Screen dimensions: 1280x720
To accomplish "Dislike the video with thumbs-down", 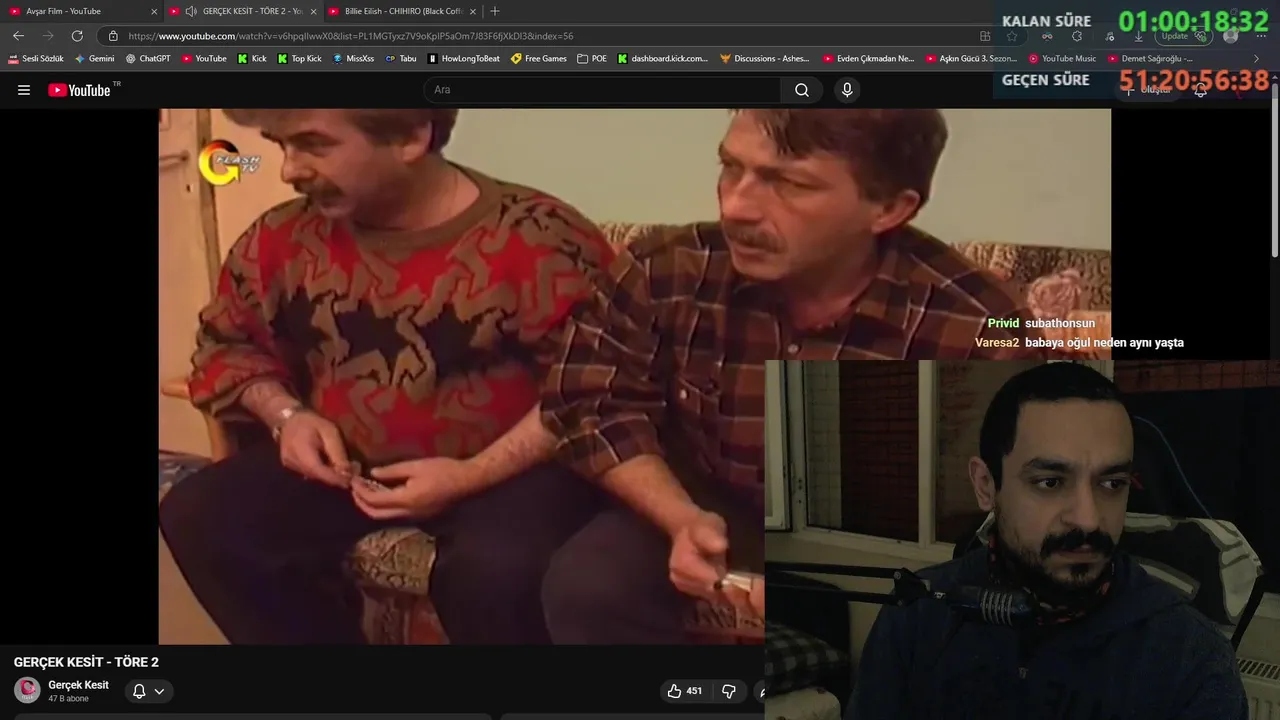I will click(x=729, y=691).
